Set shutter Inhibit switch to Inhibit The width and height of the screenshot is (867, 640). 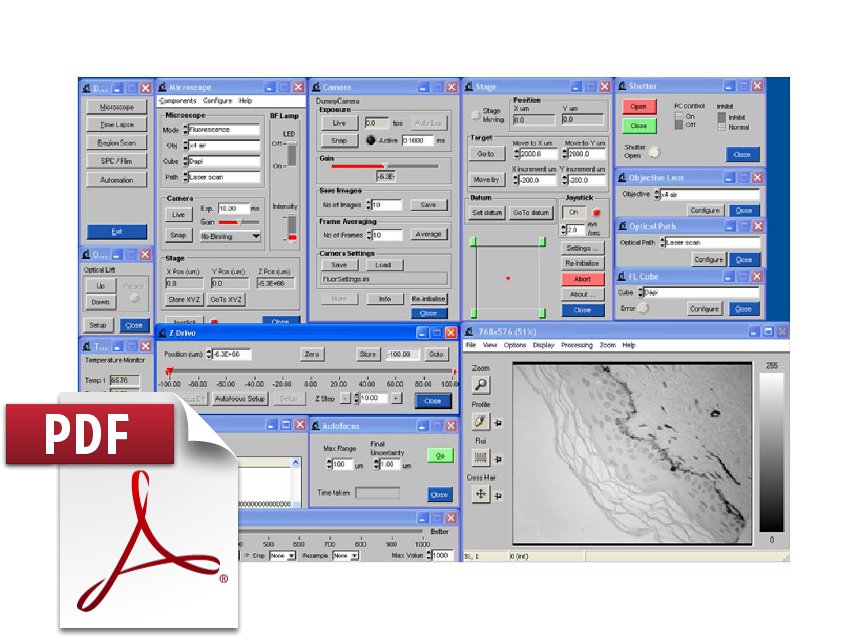[722, 117]
